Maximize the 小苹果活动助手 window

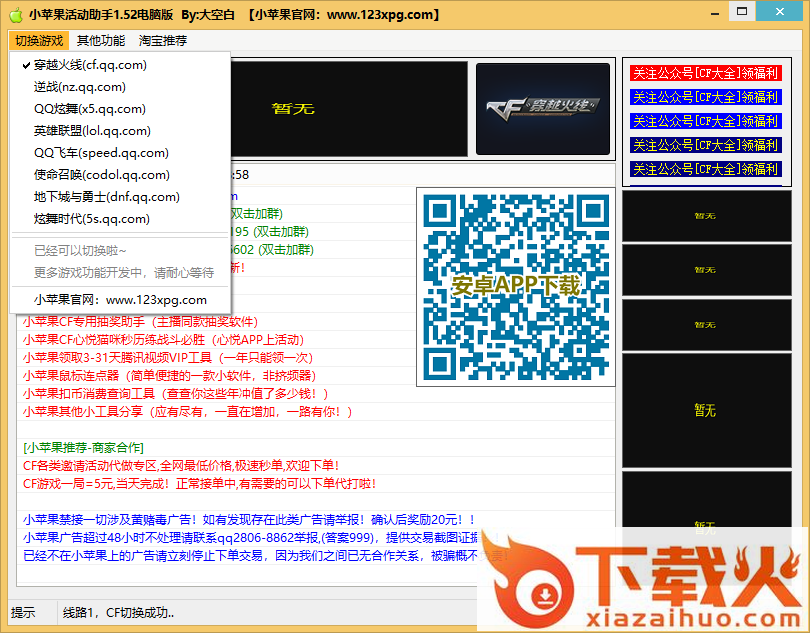pyautogui.click(x=742, y=11)
